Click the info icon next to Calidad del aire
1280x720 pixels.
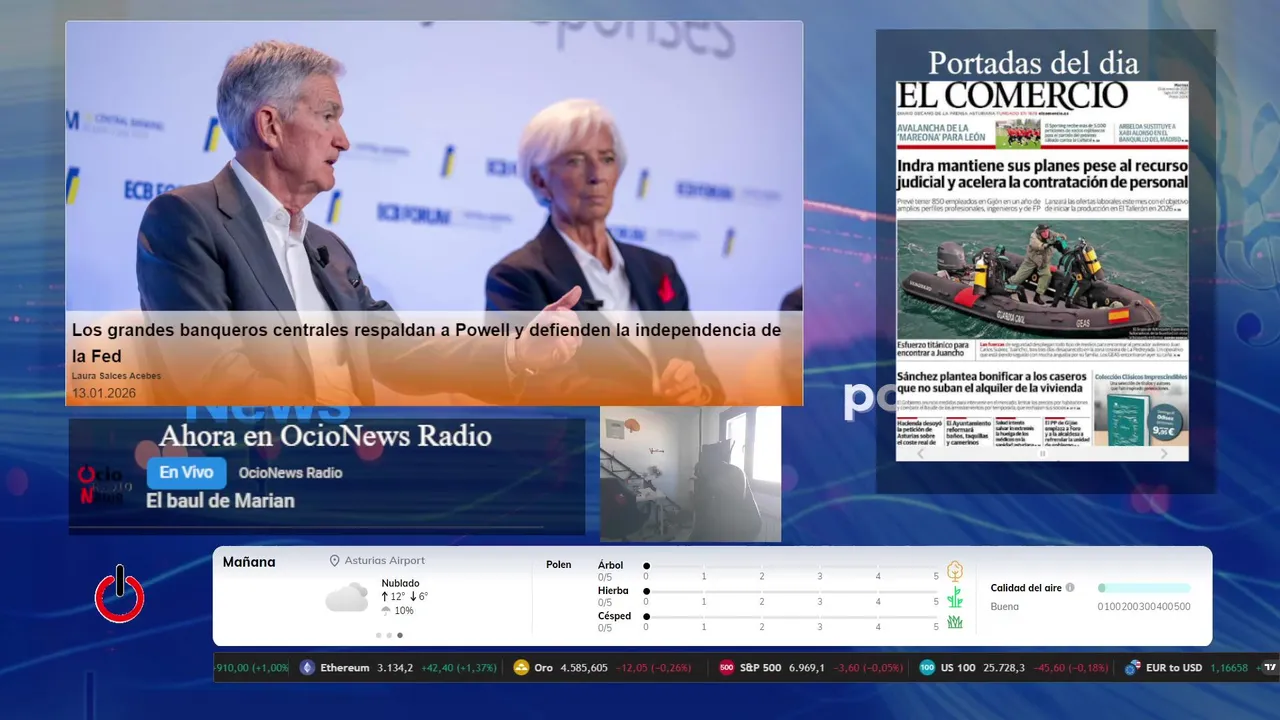point(1070,588)
